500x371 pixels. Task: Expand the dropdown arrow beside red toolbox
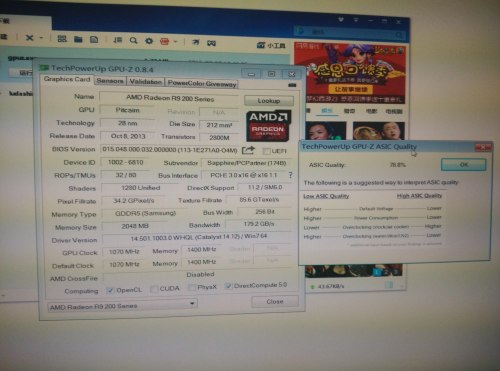(175, 42)
